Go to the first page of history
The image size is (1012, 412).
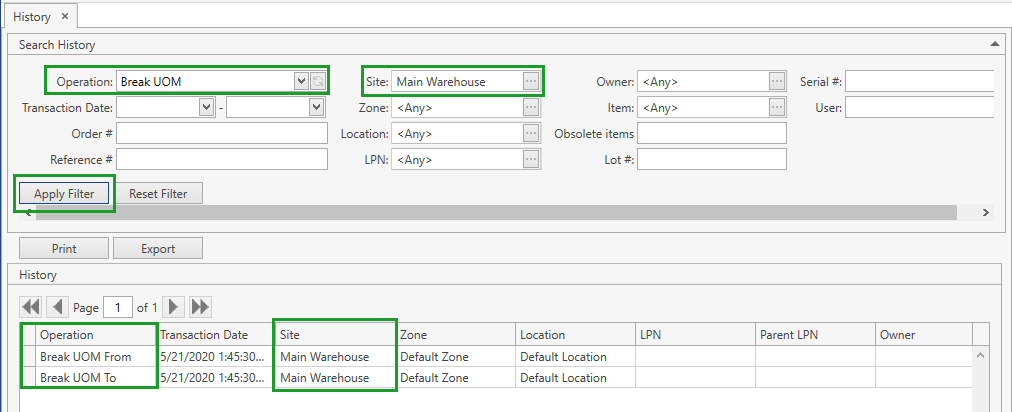click(30, 307)
